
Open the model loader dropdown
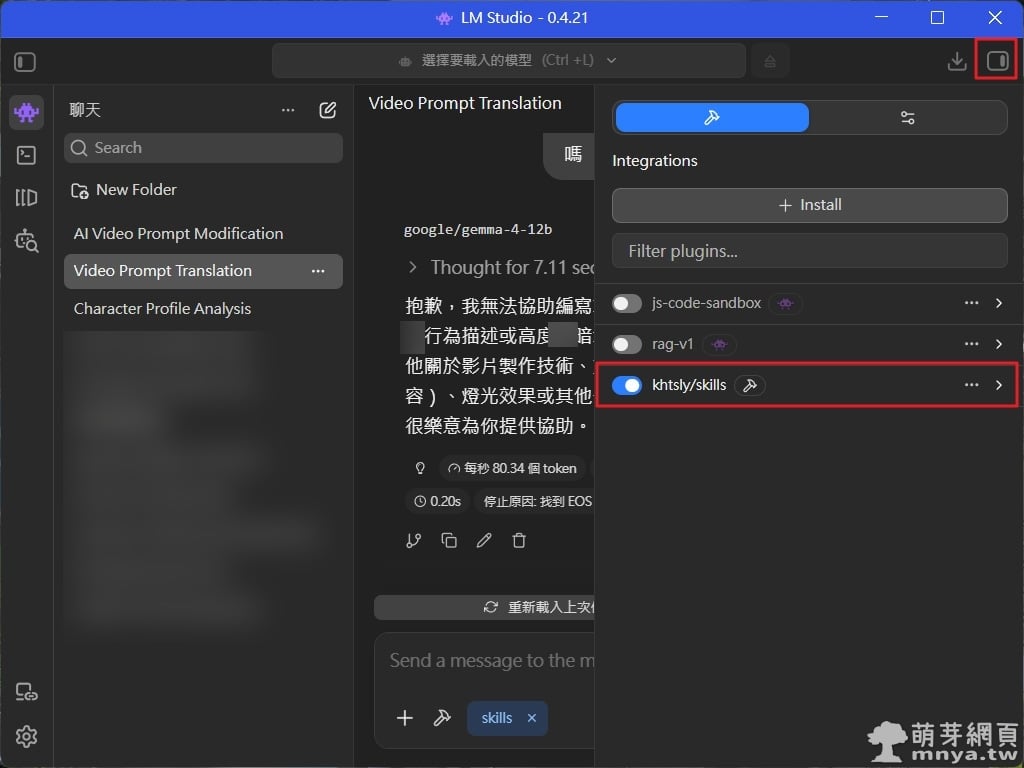click(509, 61)
